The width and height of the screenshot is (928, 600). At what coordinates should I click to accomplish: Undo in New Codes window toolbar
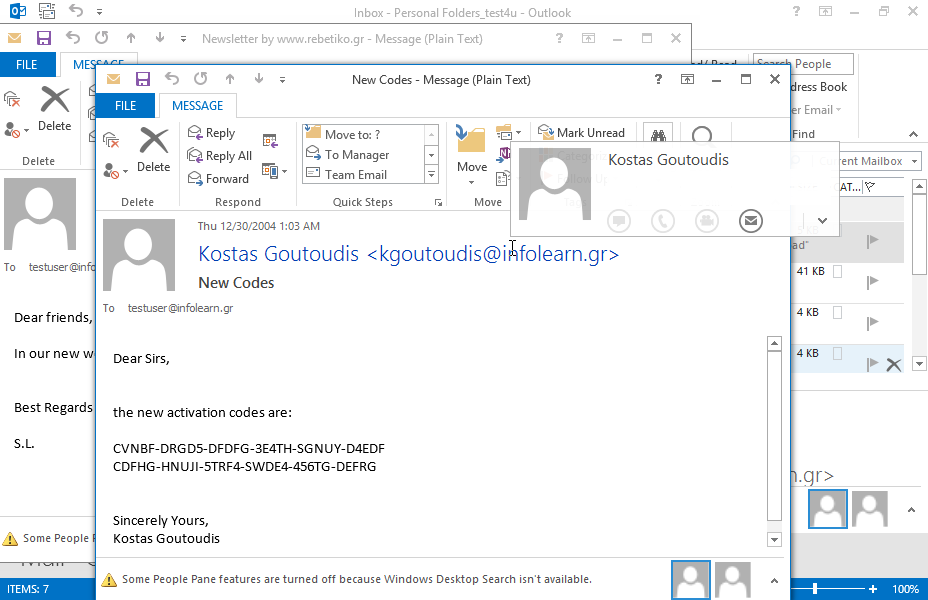click(x=172, y=79)
